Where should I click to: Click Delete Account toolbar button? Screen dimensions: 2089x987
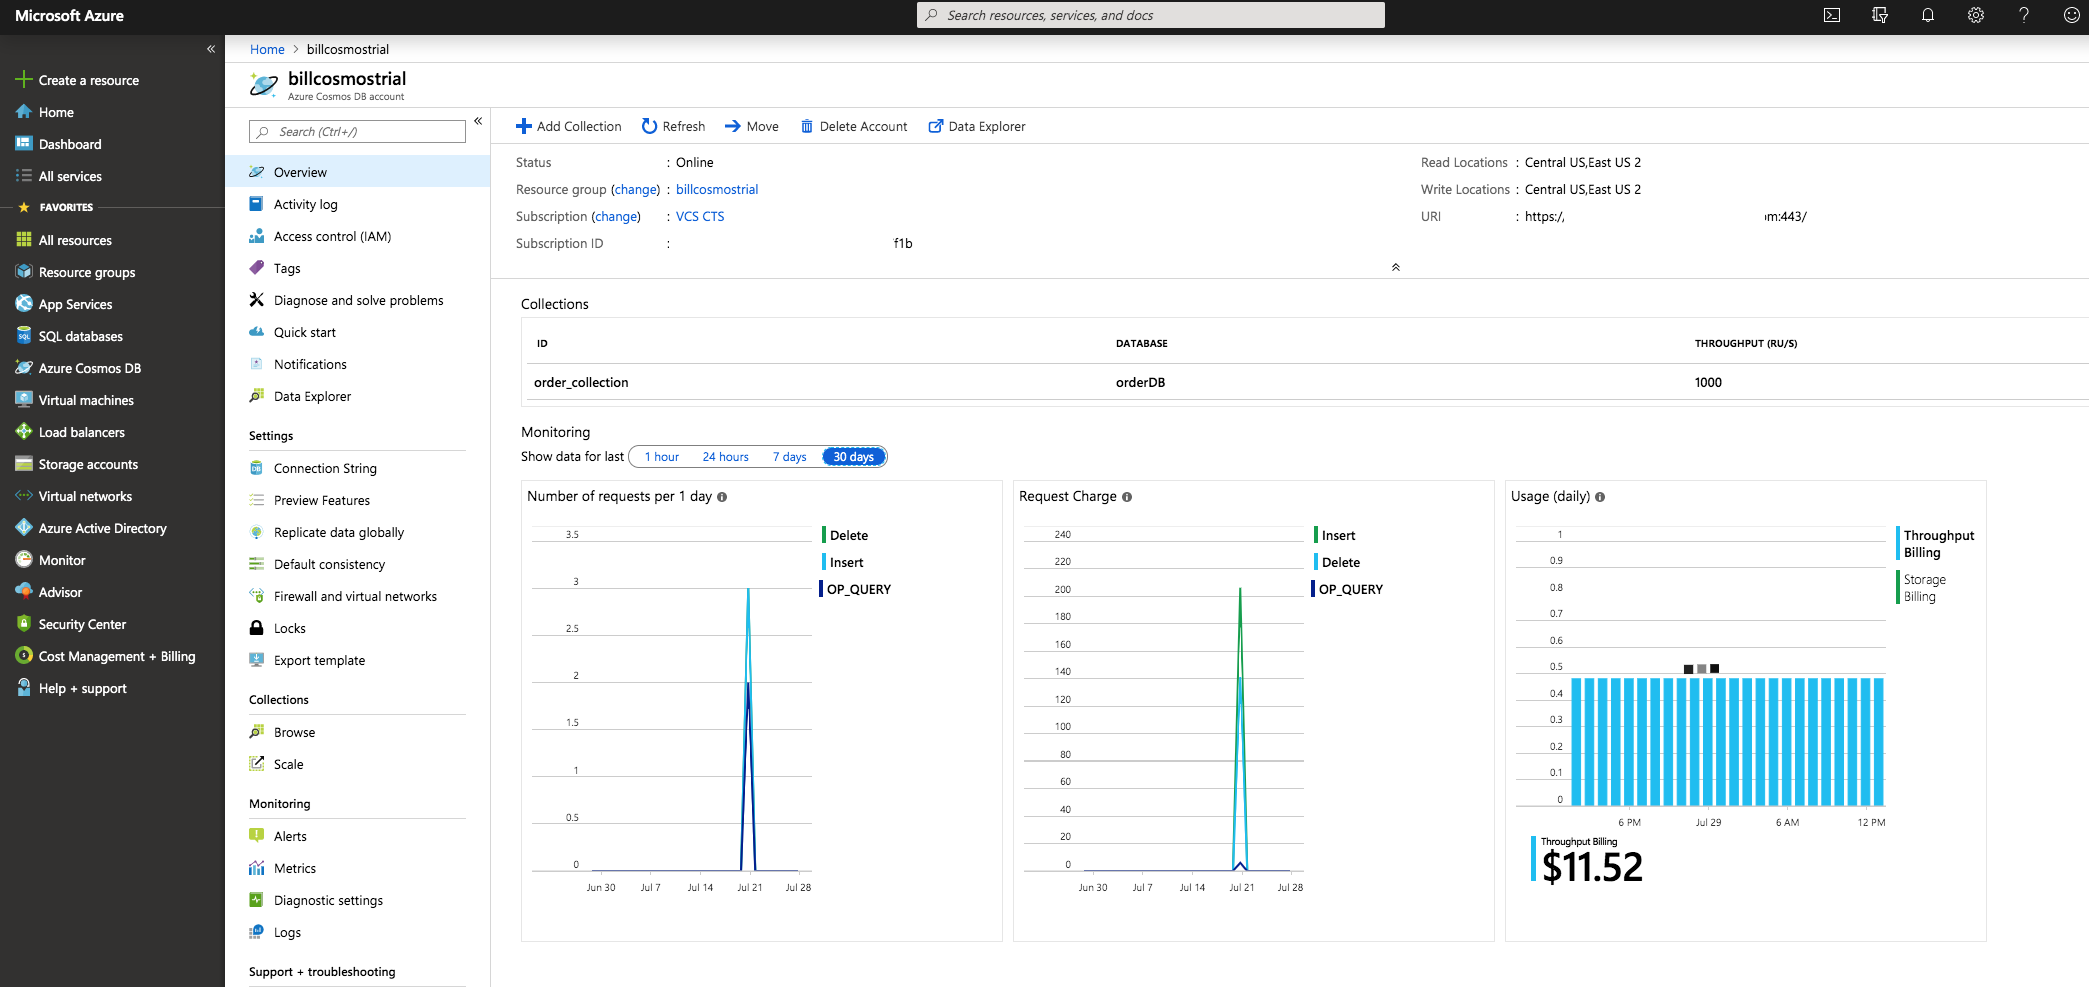point(854,126)
